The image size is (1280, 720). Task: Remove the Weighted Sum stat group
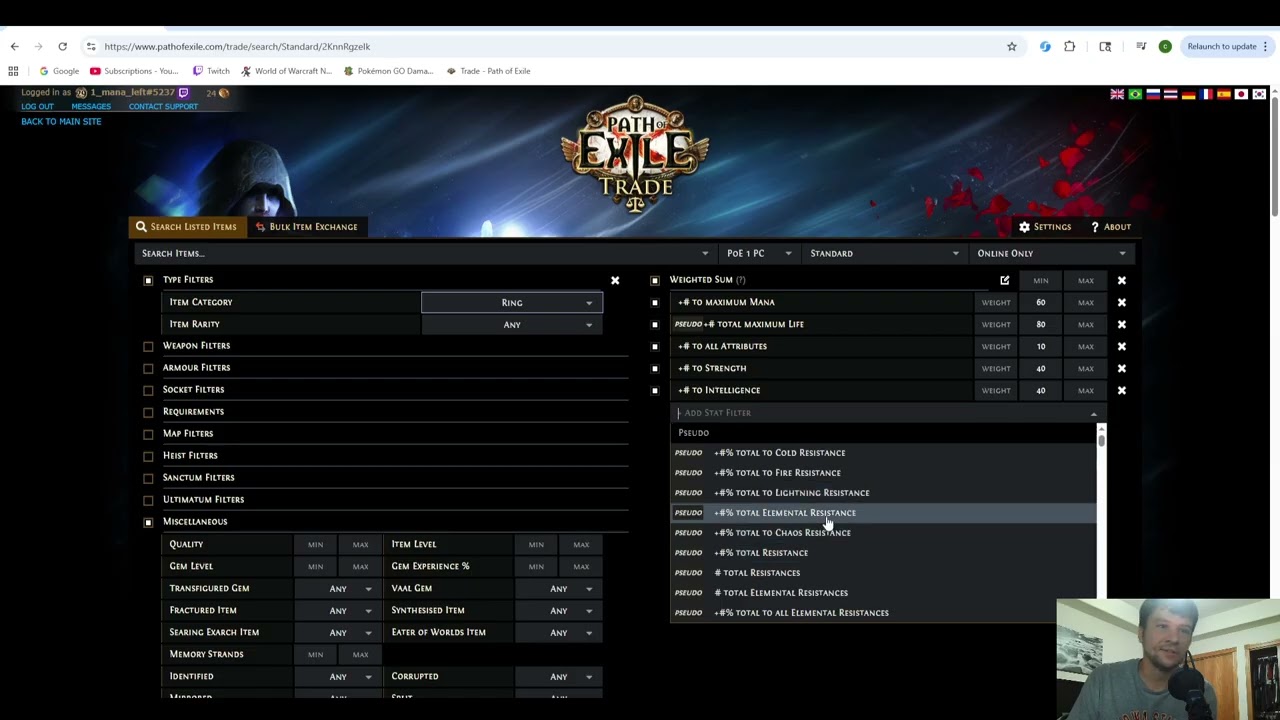click(1122, 280)
